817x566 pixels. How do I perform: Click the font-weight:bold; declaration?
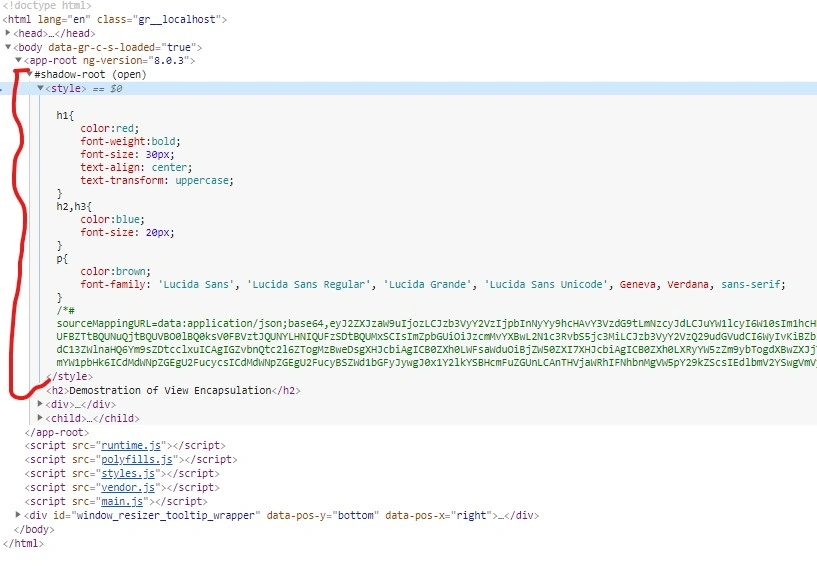(x=130, y=141)
